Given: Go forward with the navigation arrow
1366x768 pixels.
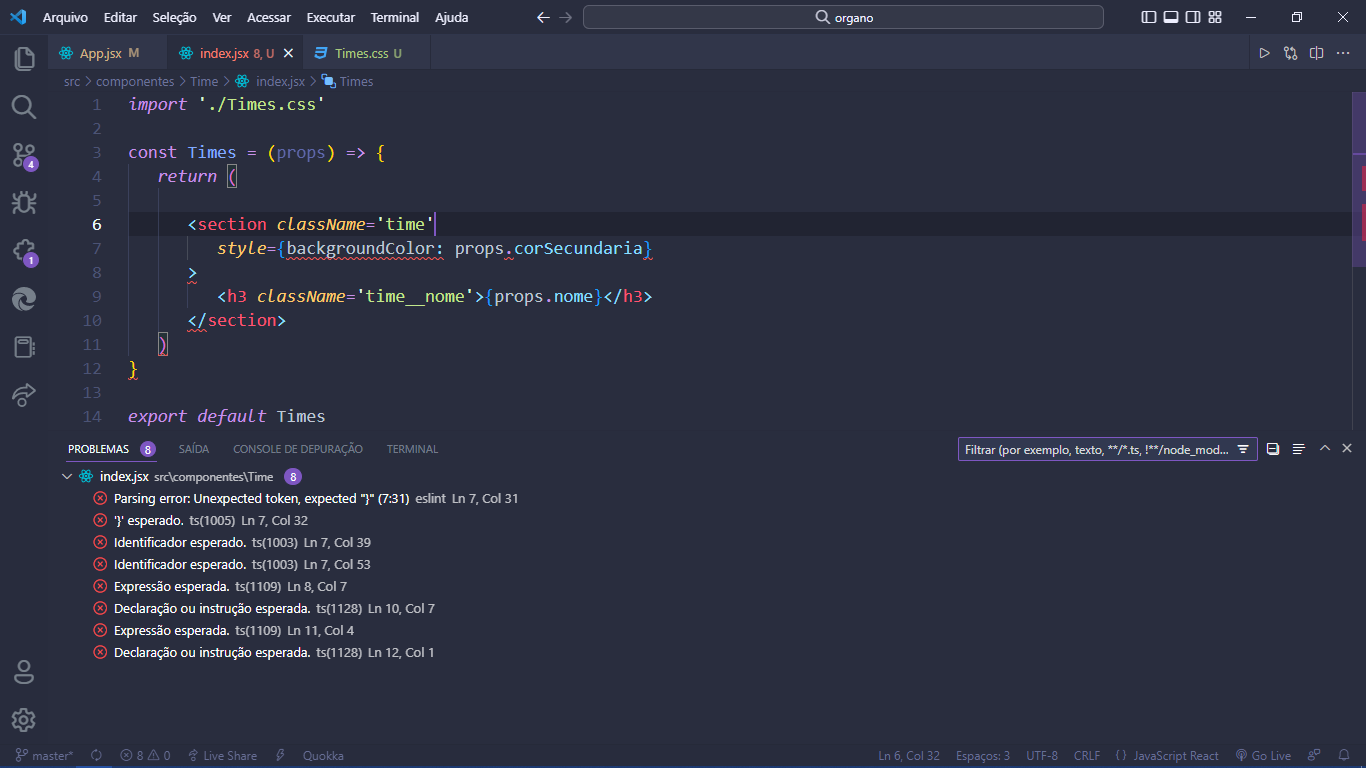Looking at the screenshot, I should tap(567, 17).
